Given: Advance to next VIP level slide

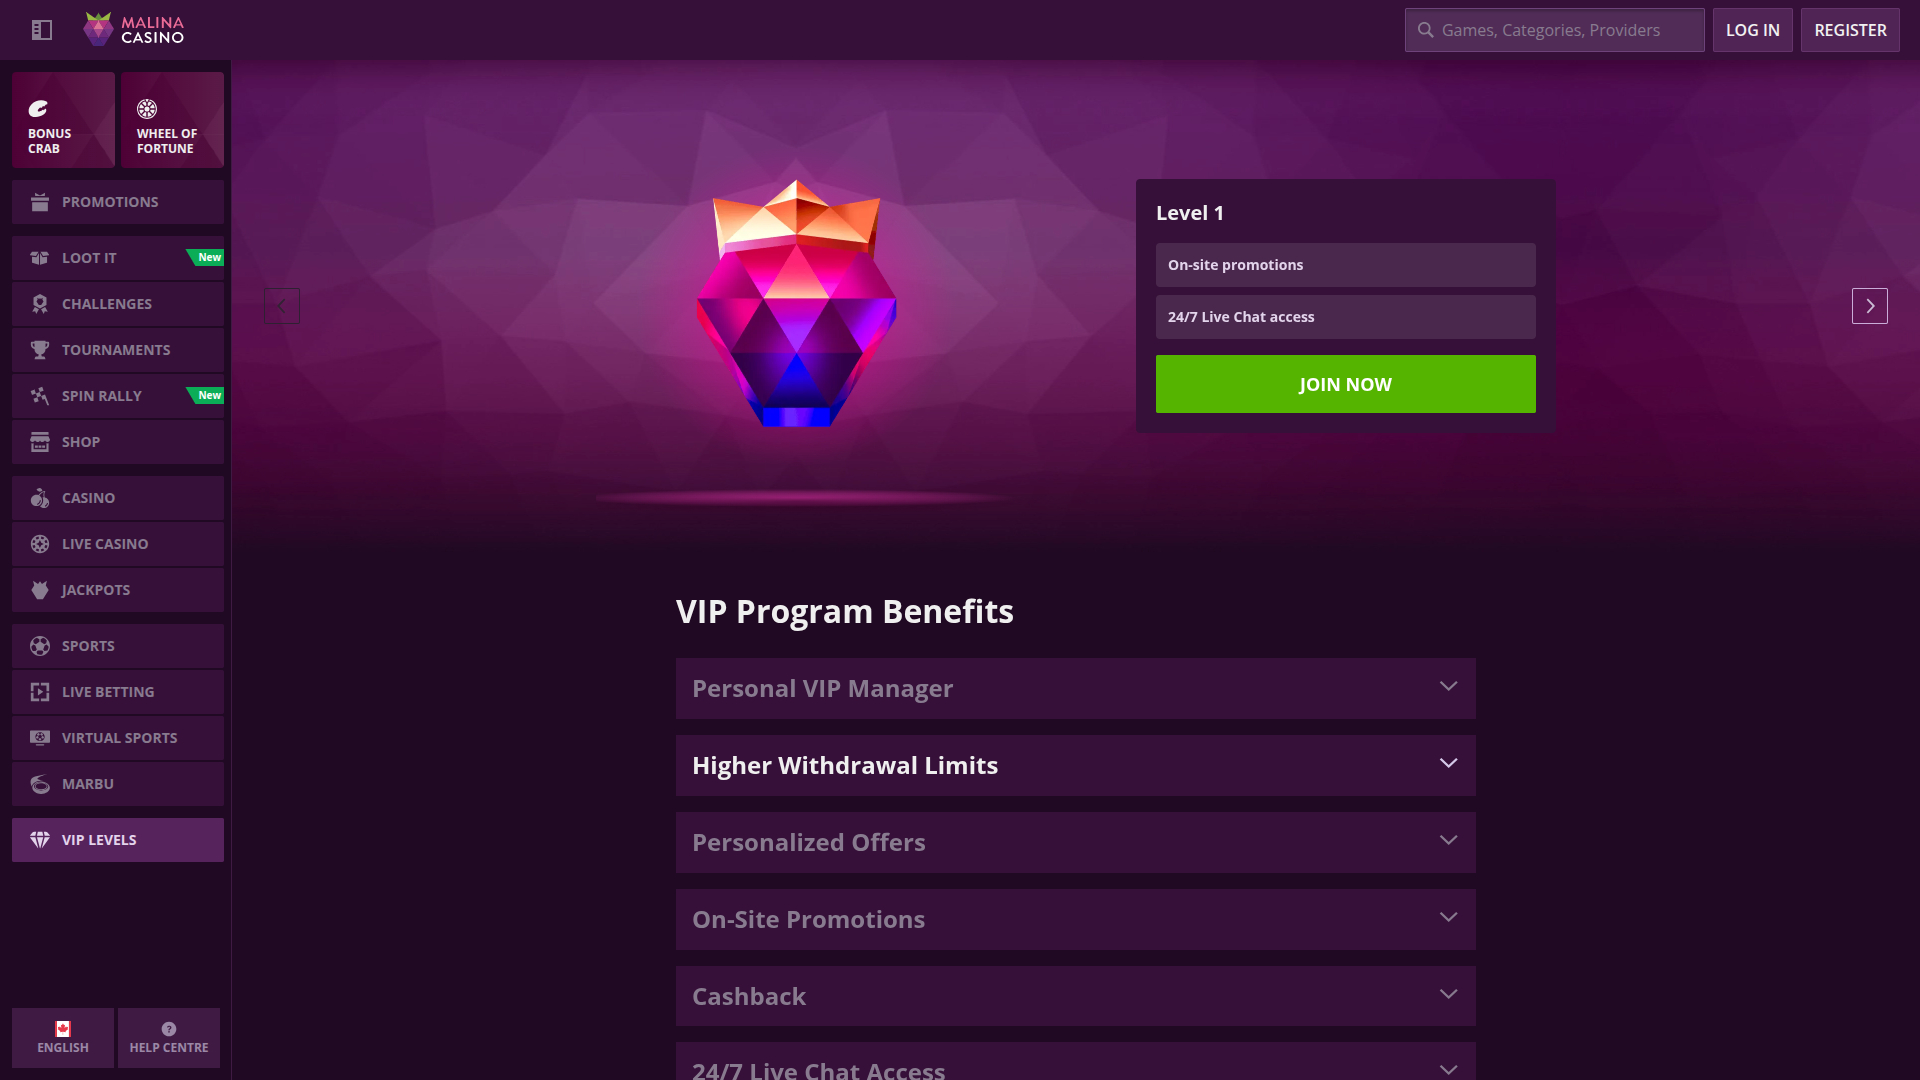Looking at the screenshot, I should pyautogui.click(x=1870, y=306).
